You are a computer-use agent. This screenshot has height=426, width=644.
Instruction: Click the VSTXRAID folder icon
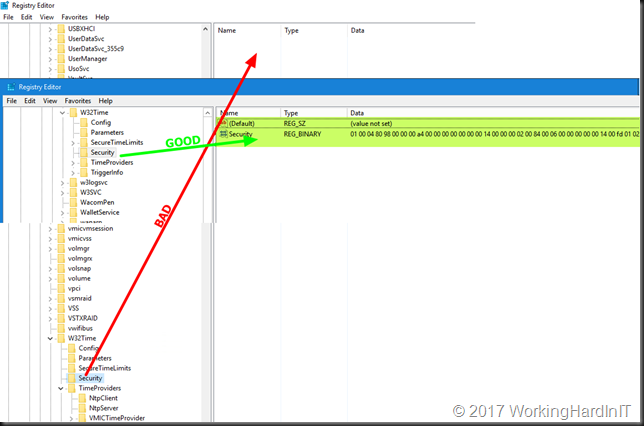tap(61, 318)
